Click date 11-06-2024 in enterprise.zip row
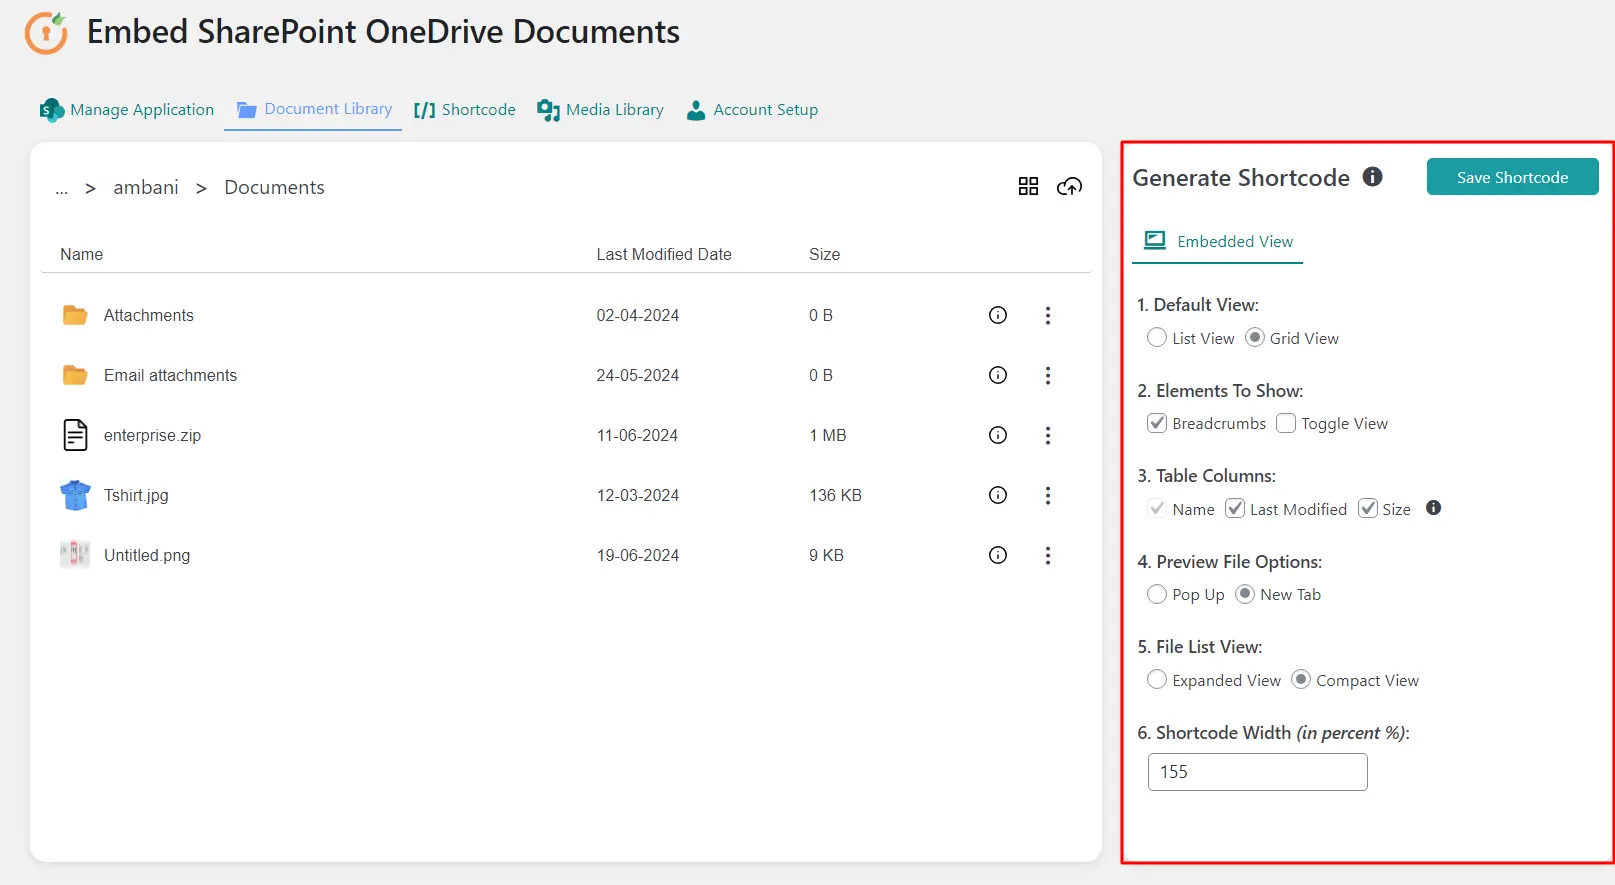This screenshot has height=885, width=1615. point(637,435)
